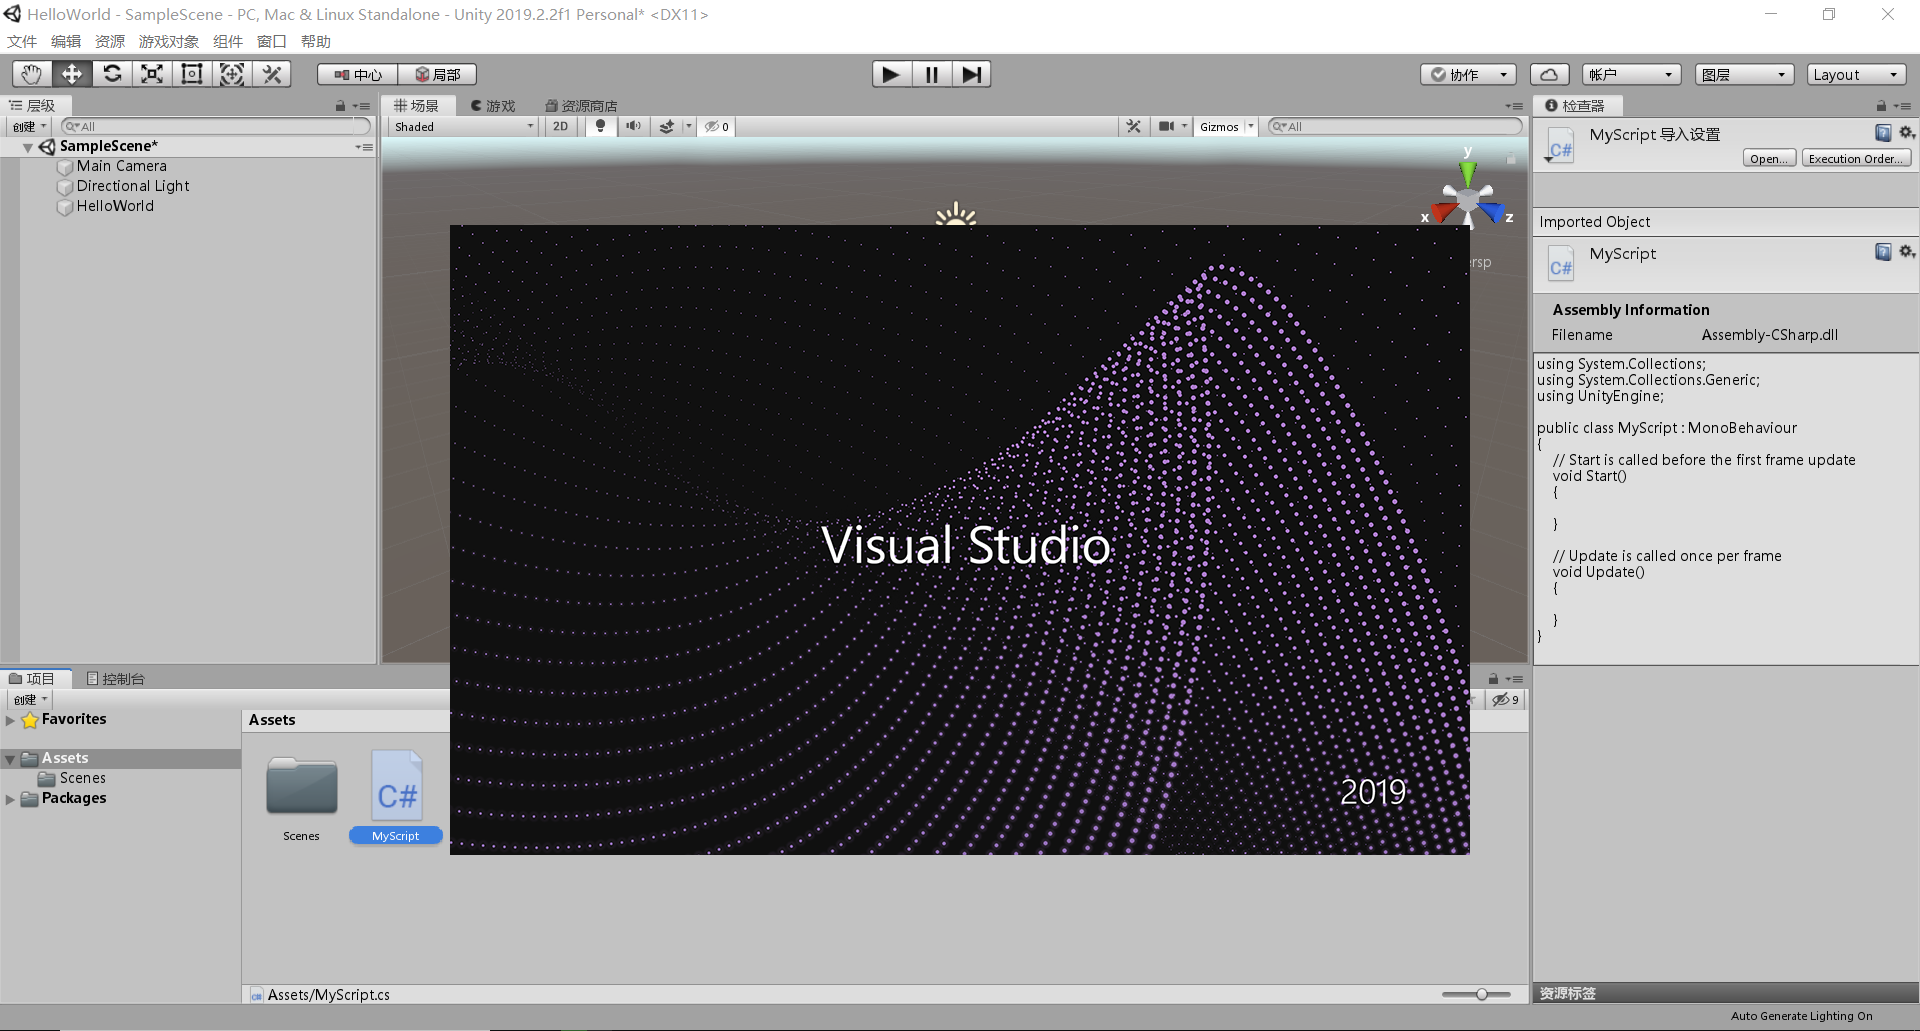Screen dimensions: 1920x1031
Task: Select HelloWorld object in Hierarchy
Action: pos(115,206)
